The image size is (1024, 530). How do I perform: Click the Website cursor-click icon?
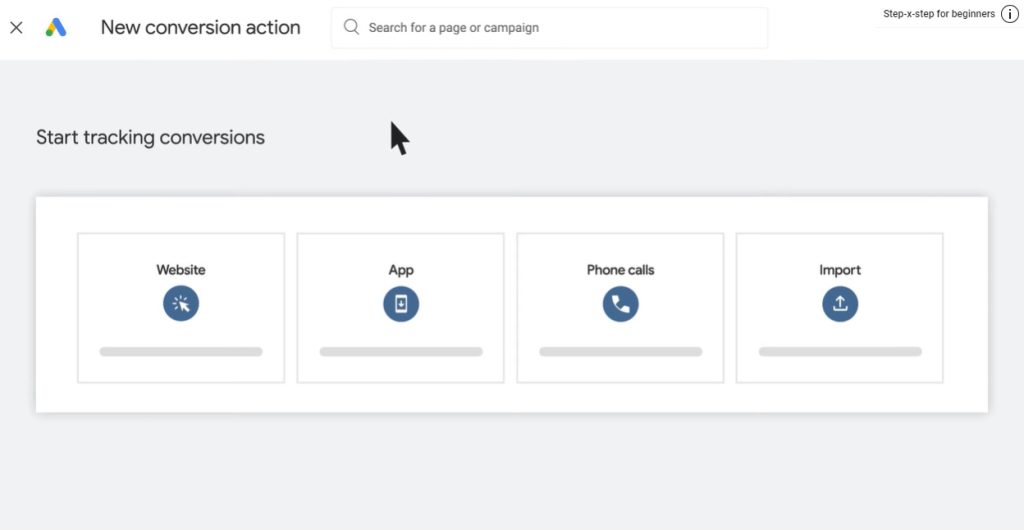click(x=181, y=304)
